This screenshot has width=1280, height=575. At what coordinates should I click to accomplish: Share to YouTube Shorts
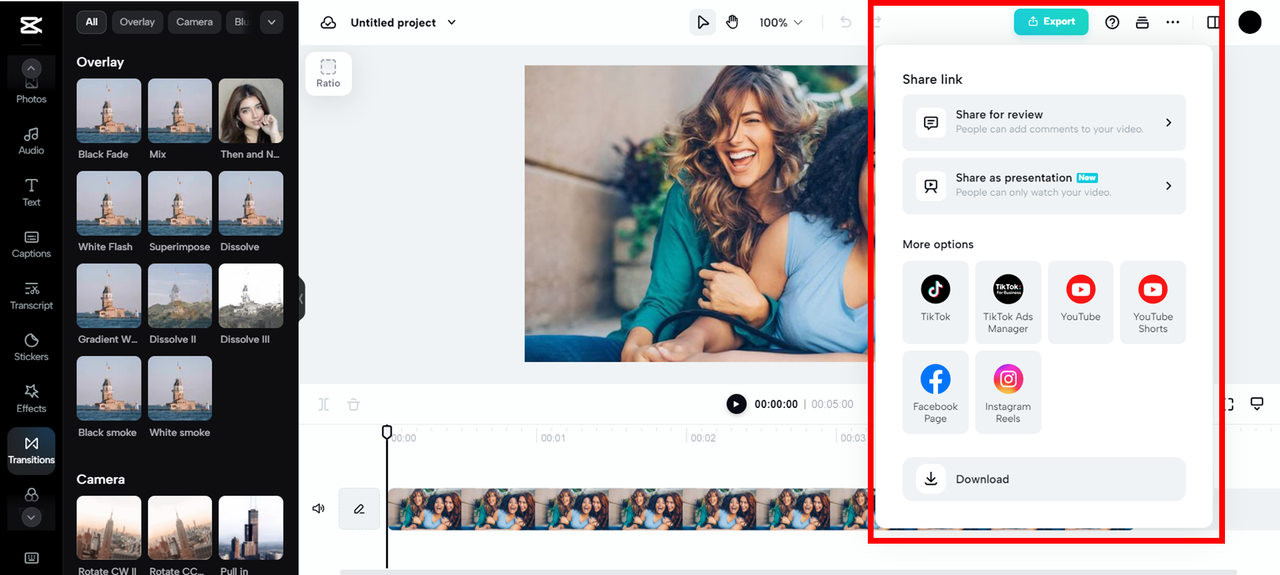(x=1153, y=302)
